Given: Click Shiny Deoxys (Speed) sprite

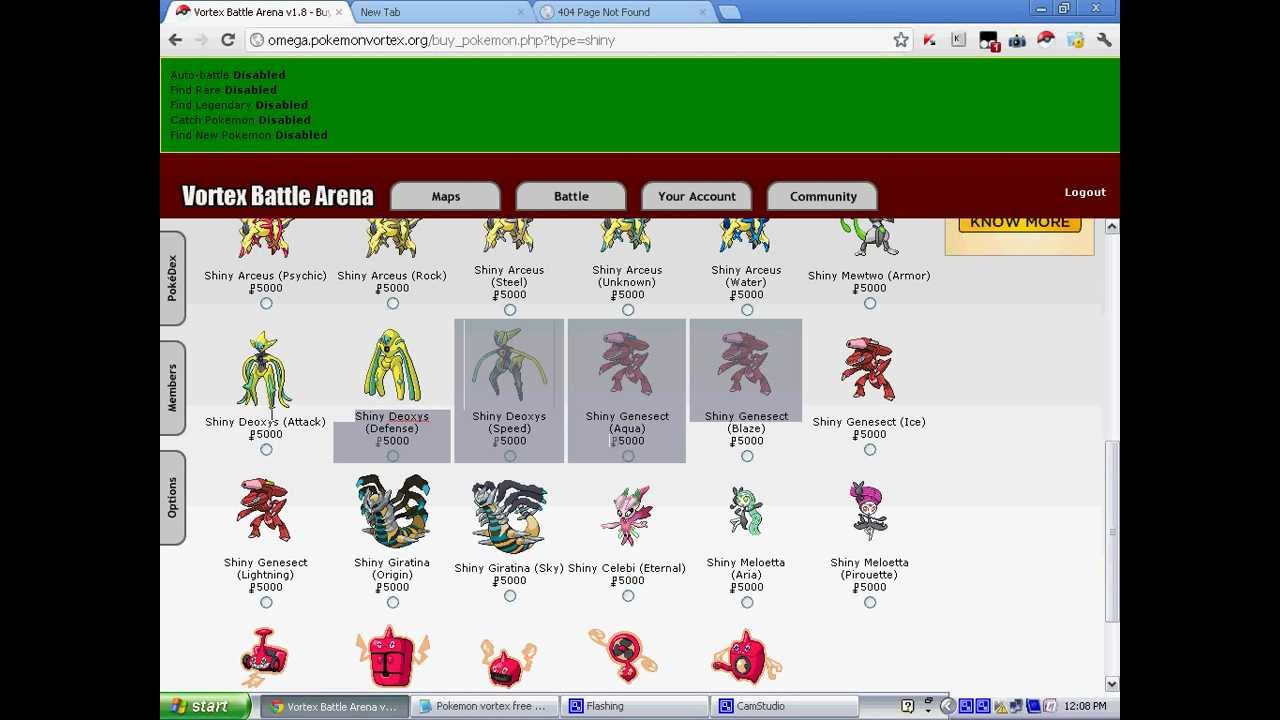Looking at the screenshot, I should (509, 366).
